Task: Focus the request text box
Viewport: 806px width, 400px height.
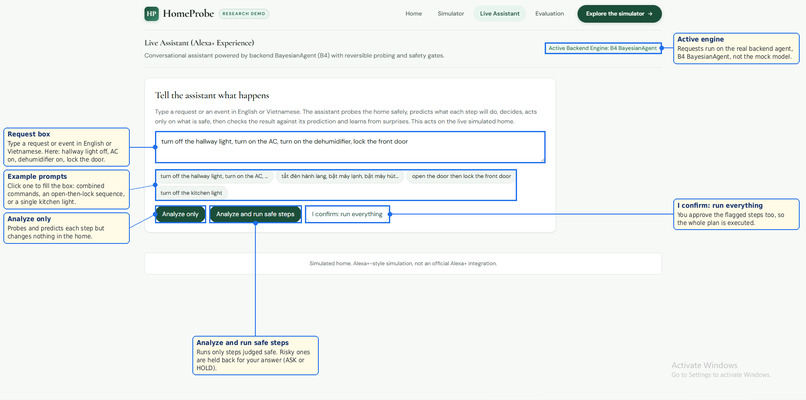Action: pos(350,147)
